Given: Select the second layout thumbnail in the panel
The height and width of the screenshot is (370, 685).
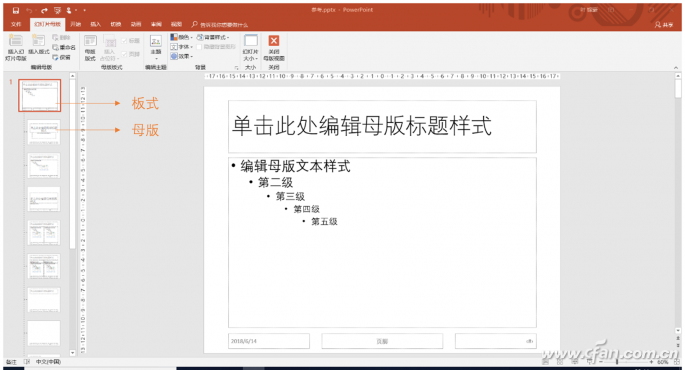Looking at the screenshot, I should (44, 132).
